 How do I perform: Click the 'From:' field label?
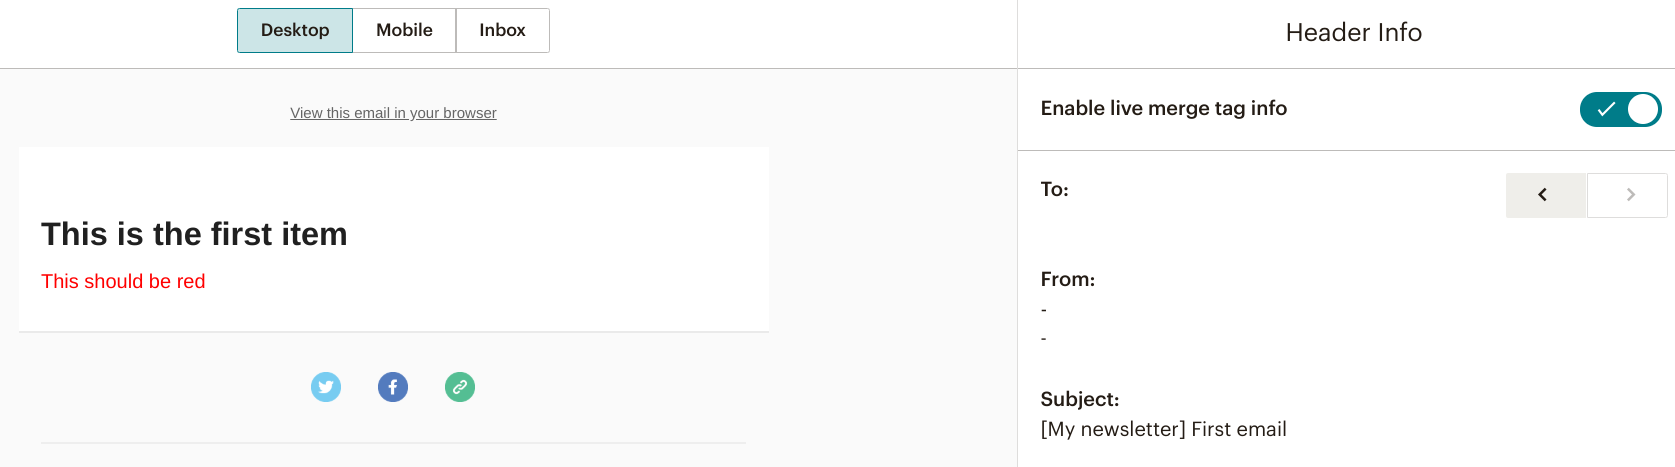pyautogui.click(x=1067, y=279)
